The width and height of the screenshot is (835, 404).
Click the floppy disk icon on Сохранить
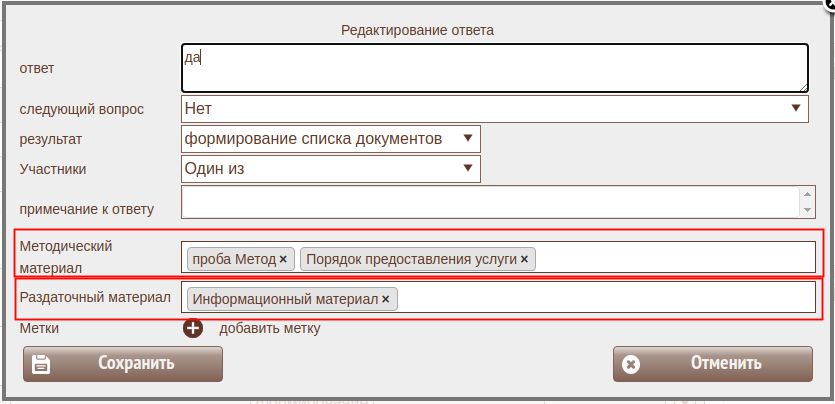[41, 364]
